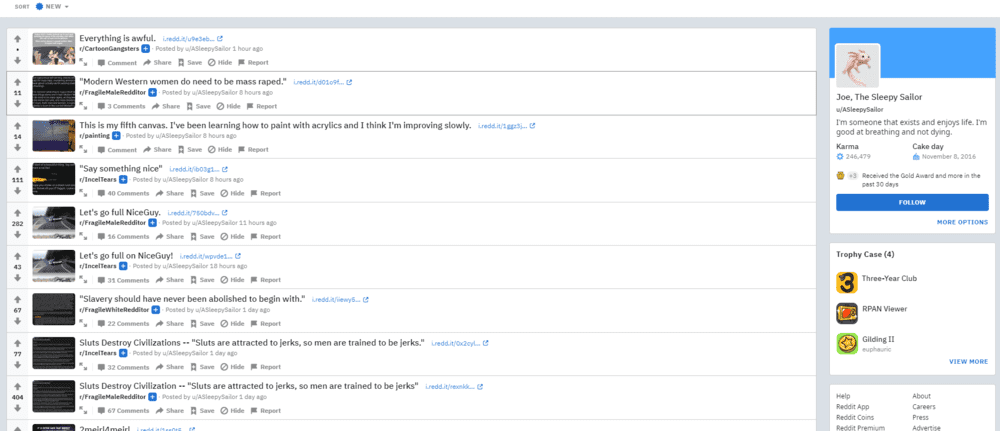View the 67 Comments on the 404-point post

tap(123, 411)
